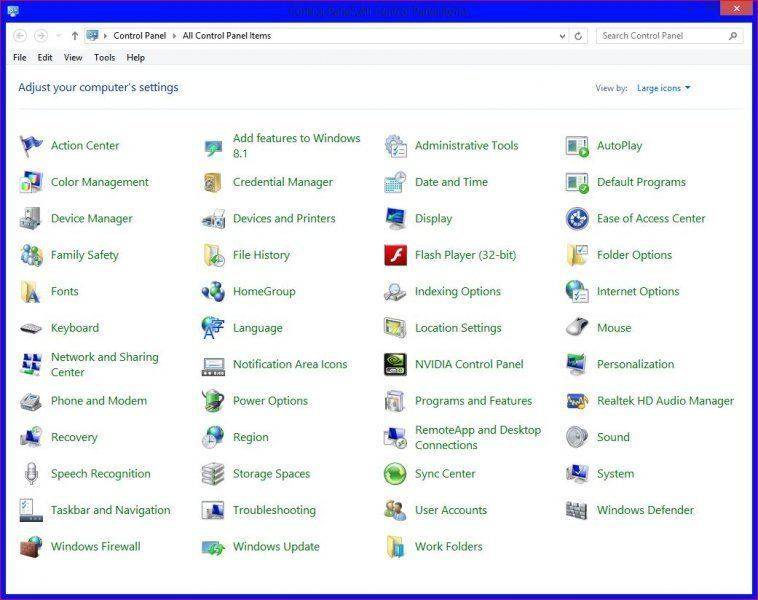This screenshot has height=600, width=758.
Task: Open the Tools menu
Action: click(x=104, y=58)
